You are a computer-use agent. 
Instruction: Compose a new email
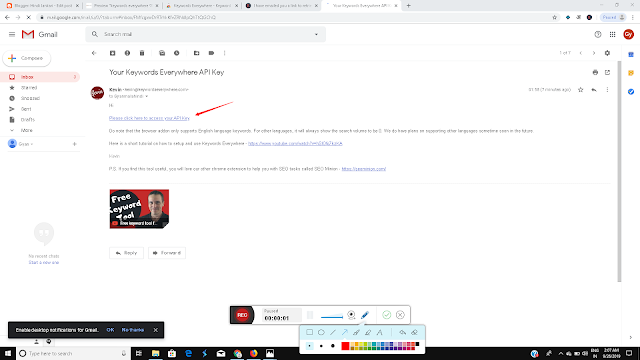(x=27, y=58)
